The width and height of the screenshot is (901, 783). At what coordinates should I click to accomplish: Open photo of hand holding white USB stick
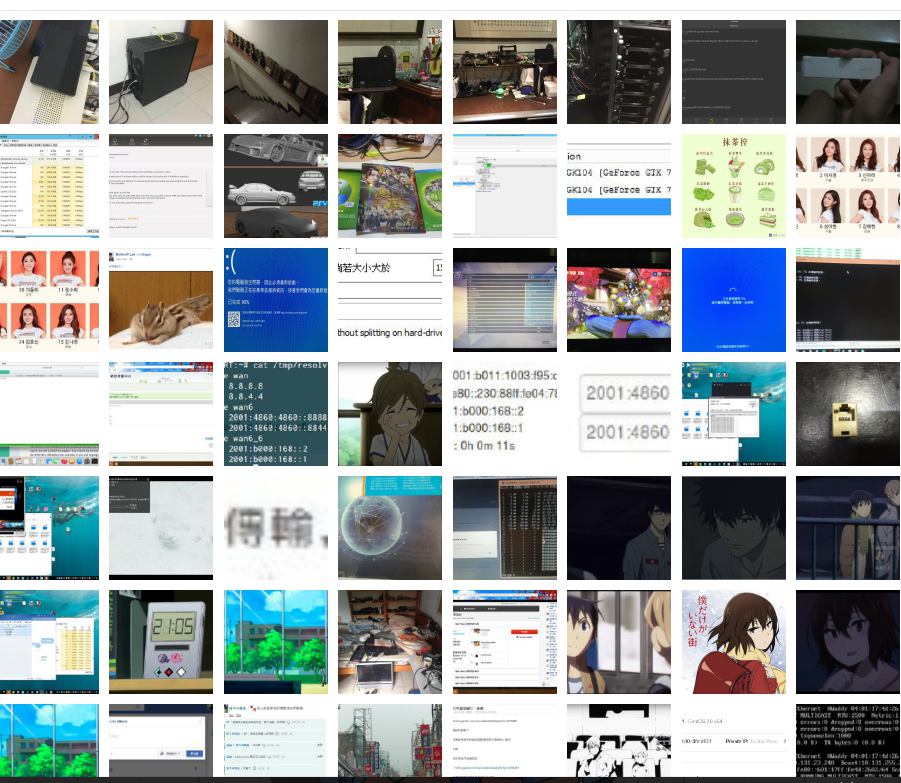(848, 72)
